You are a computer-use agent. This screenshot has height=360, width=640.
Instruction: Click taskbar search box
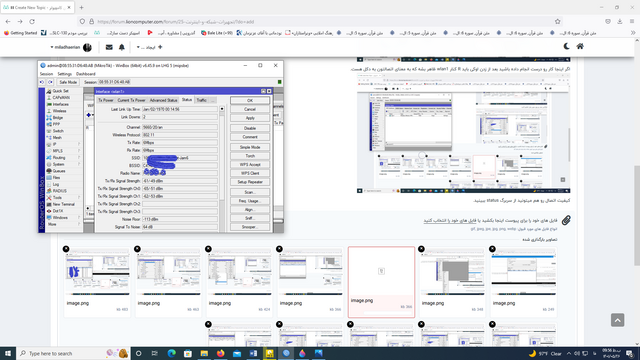[73, 353]
